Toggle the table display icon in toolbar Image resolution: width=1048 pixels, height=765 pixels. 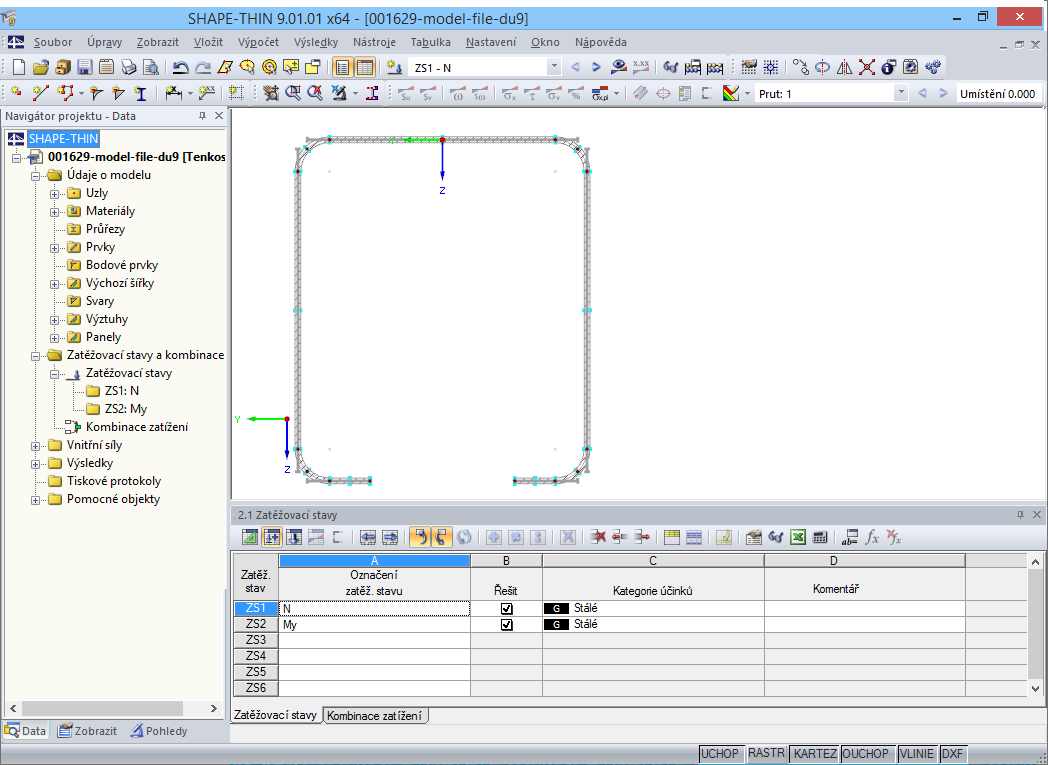(365, 67)
